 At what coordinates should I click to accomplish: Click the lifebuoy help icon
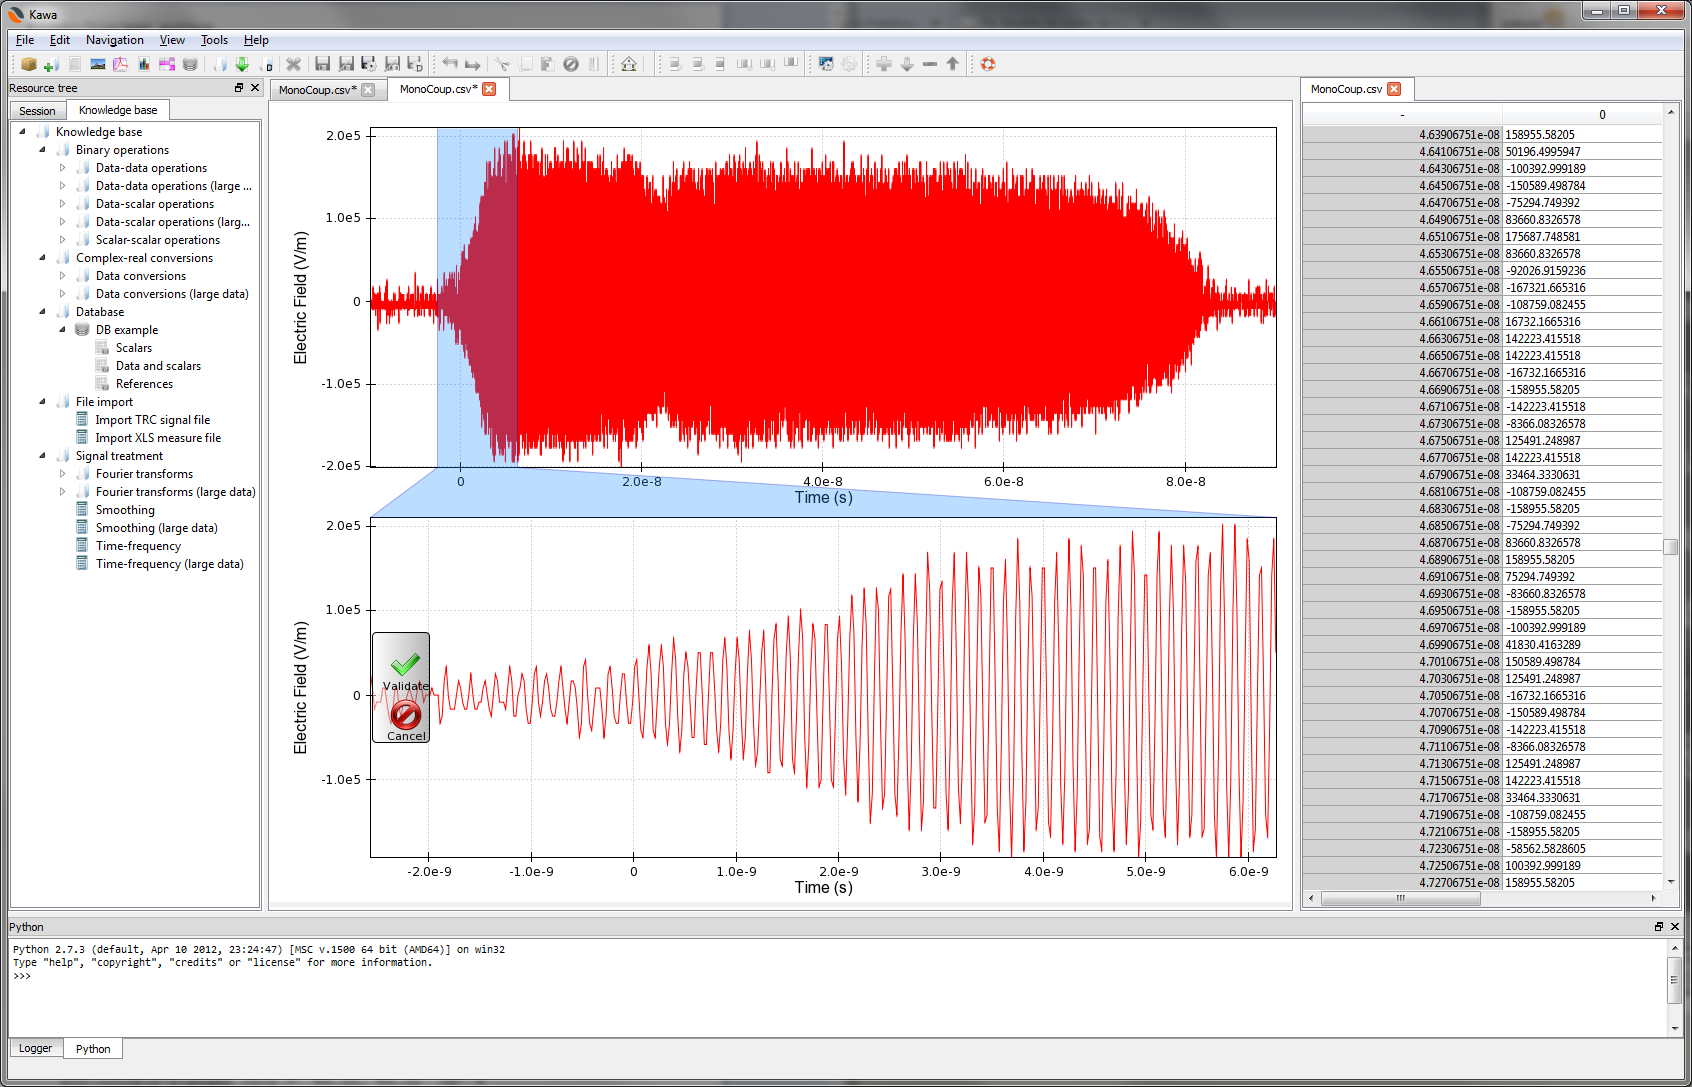[x=988, y=64]
